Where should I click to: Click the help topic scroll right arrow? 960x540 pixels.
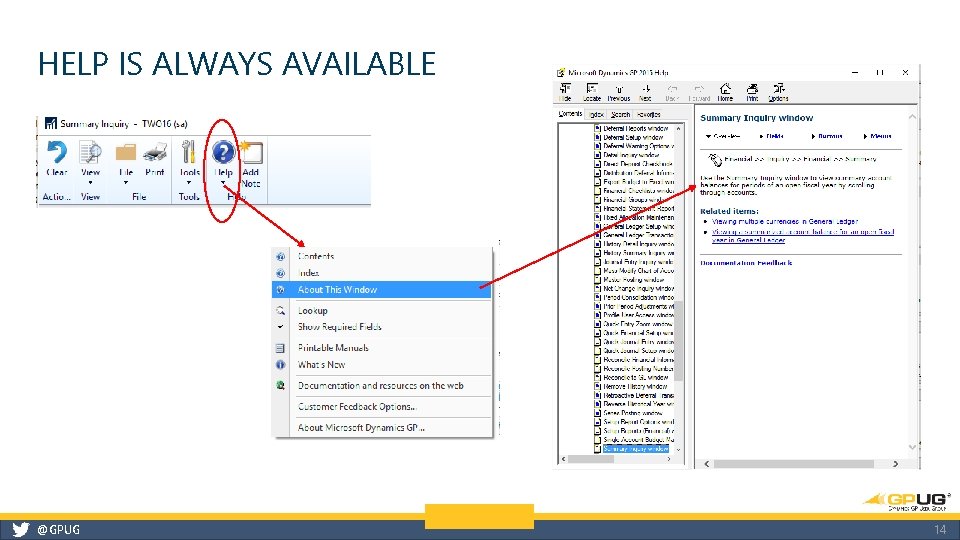(895, 464)
